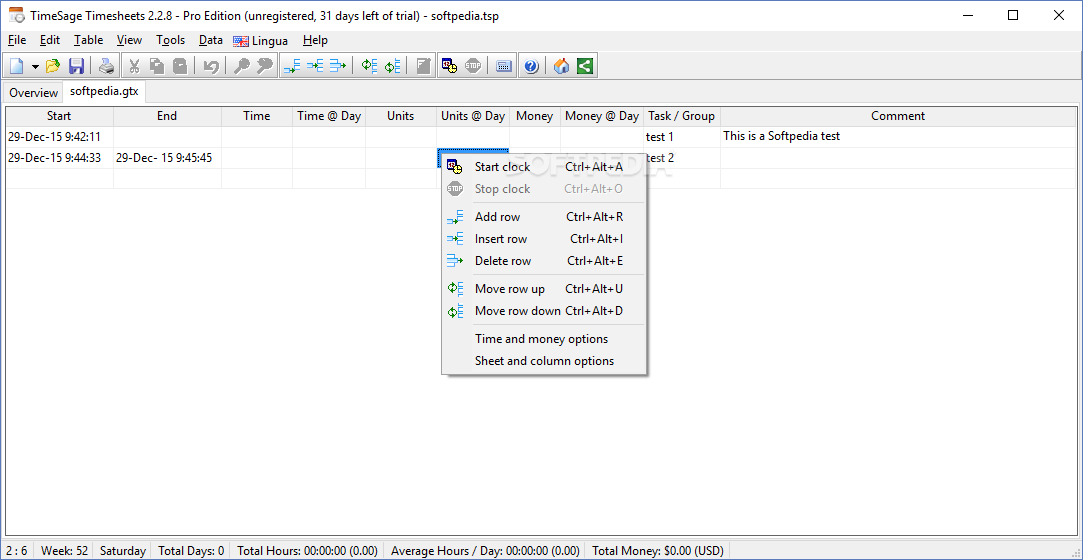Click the Time @ Day column header

coord(329,116)
